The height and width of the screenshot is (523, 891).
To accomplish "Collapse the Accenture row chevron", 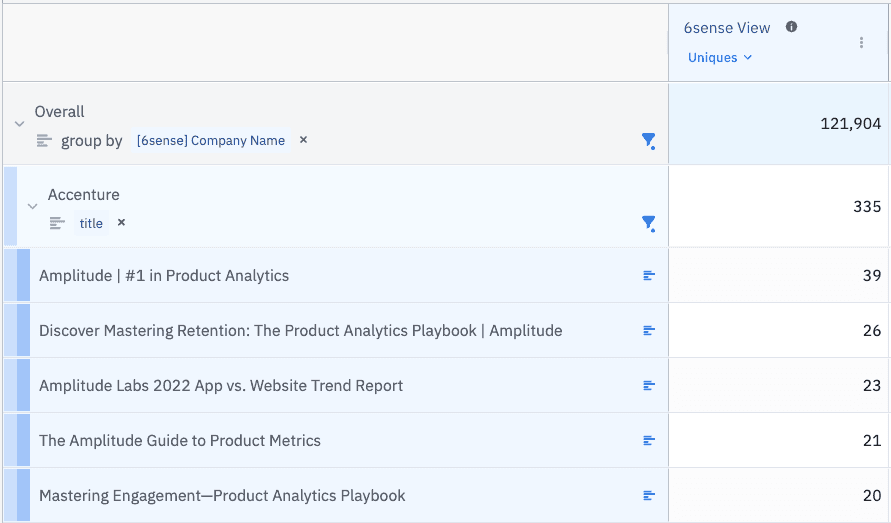I will click(32, 206).
